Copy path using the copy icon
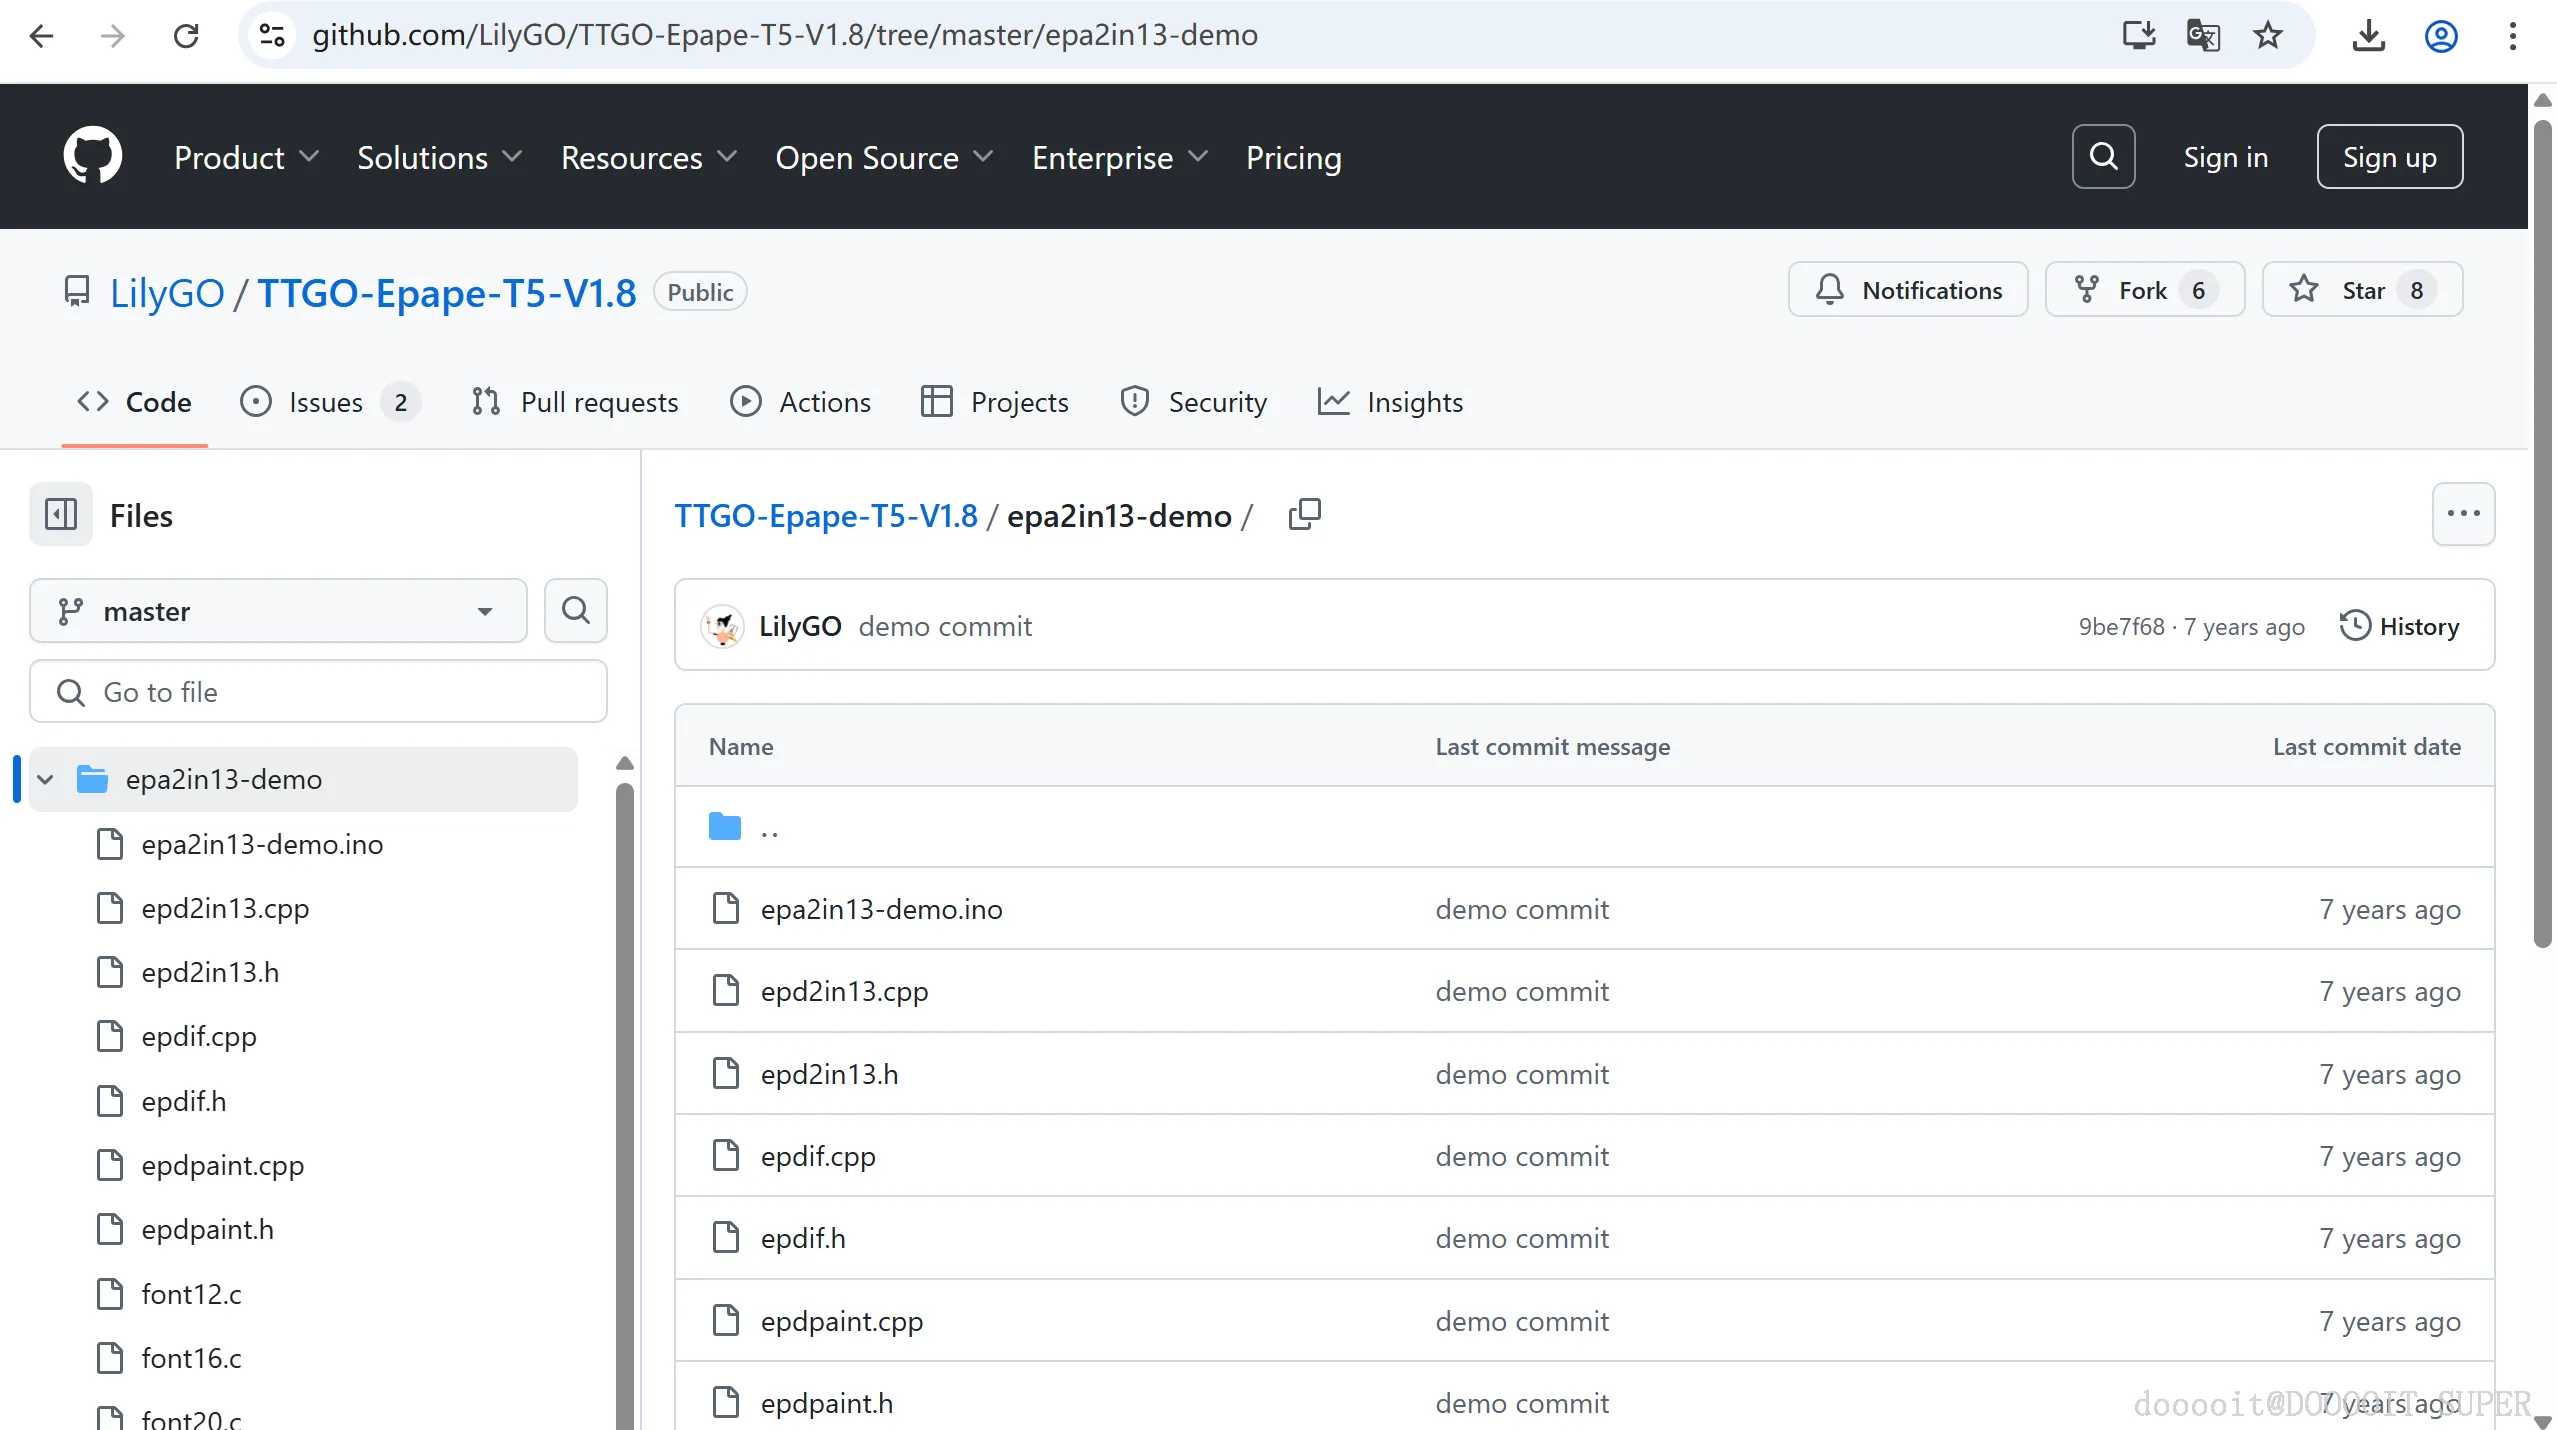This screenshot has height=1430, width=2557. click(1304, 514)
